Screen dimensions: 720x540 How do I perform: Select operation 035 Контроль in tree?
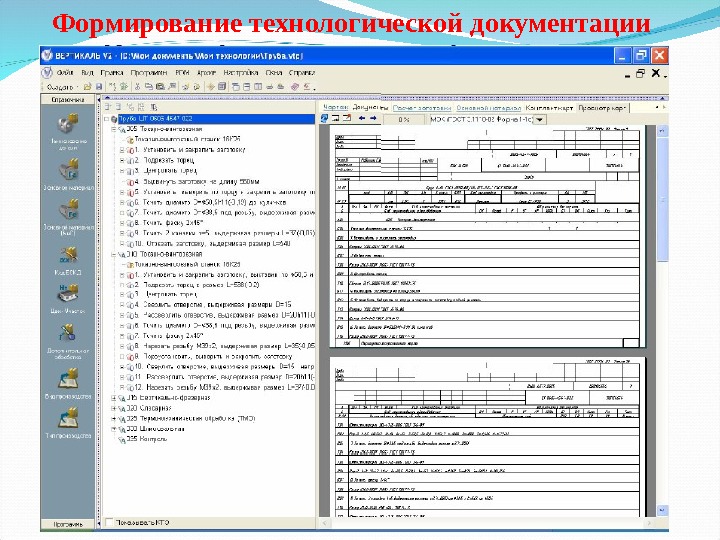[147, 439]
